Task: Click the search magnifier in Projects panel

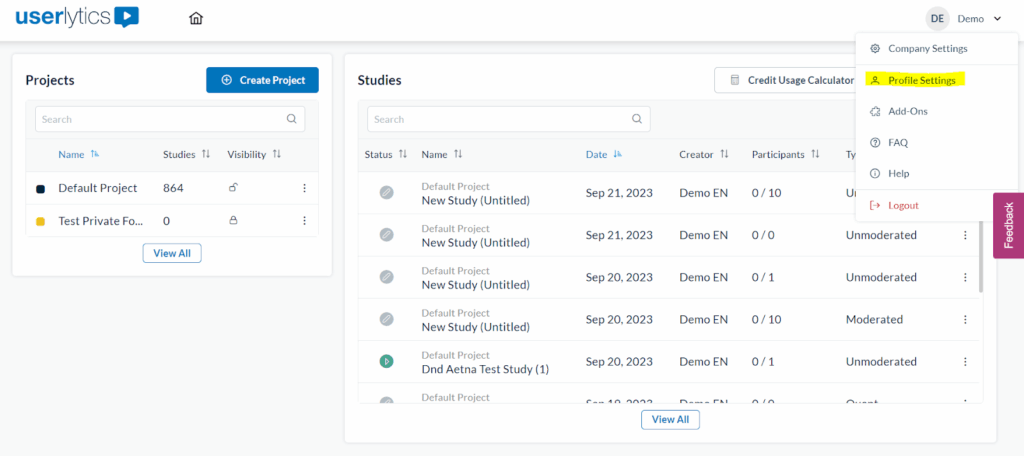Action: tap(291, 119)
